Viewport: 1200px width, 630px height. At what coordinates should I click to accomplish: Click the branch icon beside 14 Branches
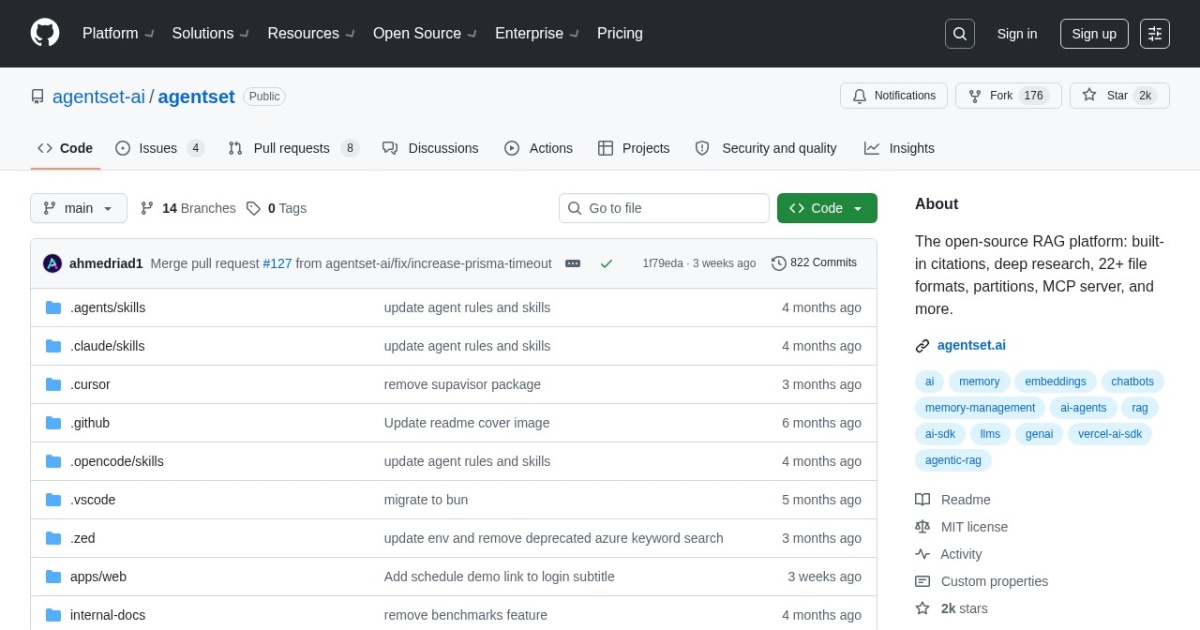[147, 208]
